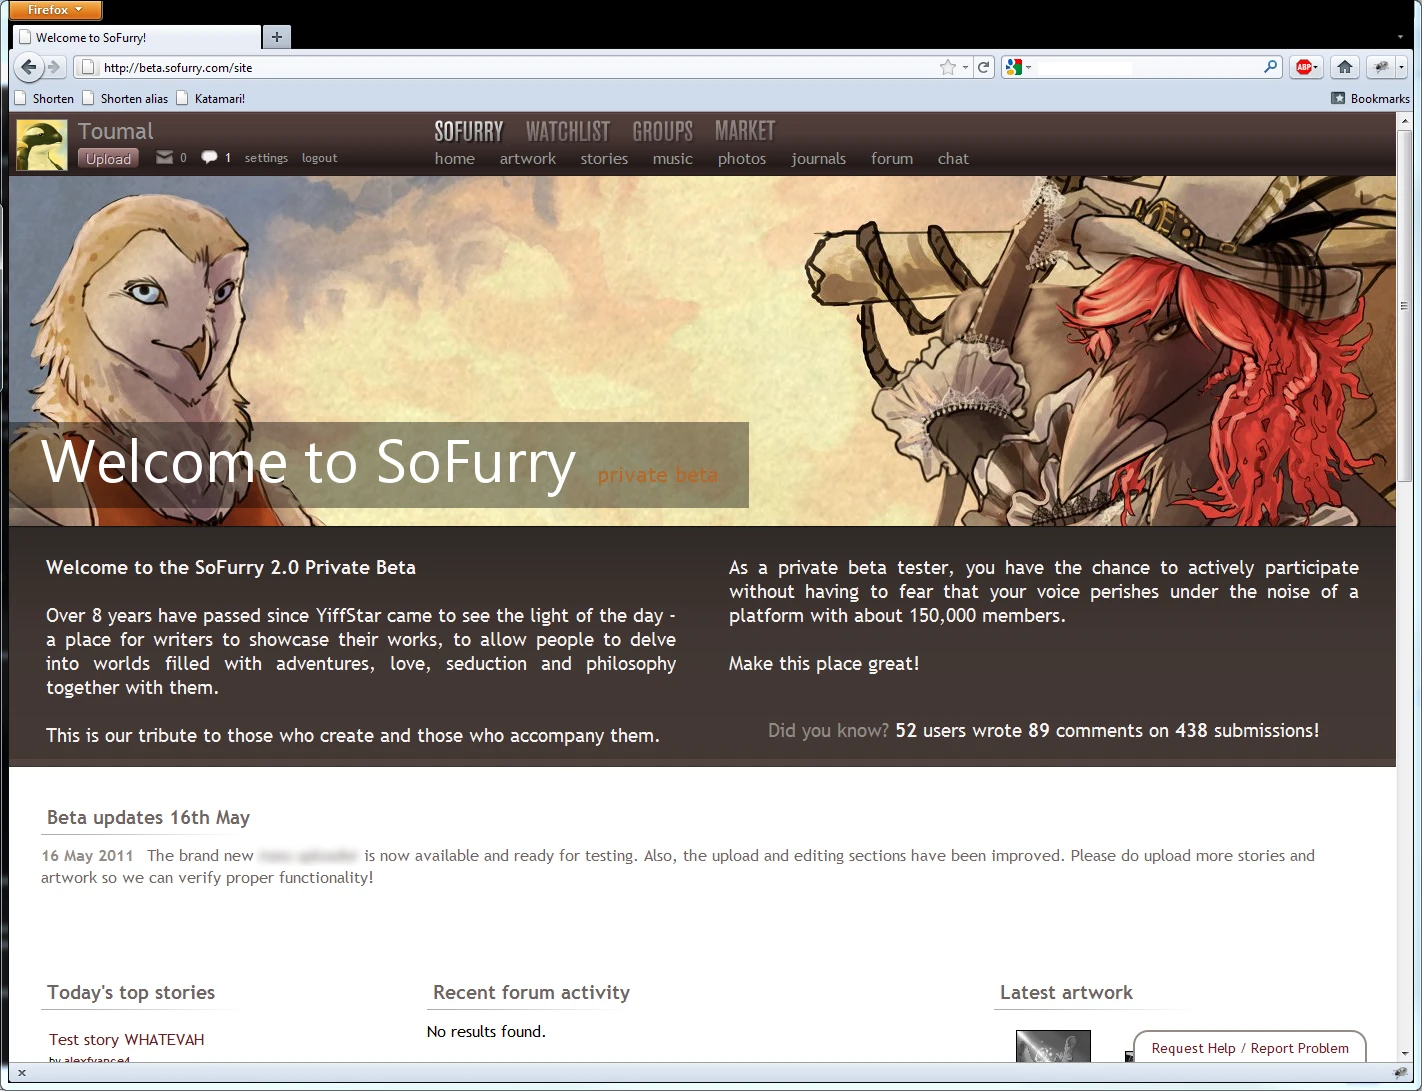
Task: Go to the browser home page icon
Action: coord(1345,67)
